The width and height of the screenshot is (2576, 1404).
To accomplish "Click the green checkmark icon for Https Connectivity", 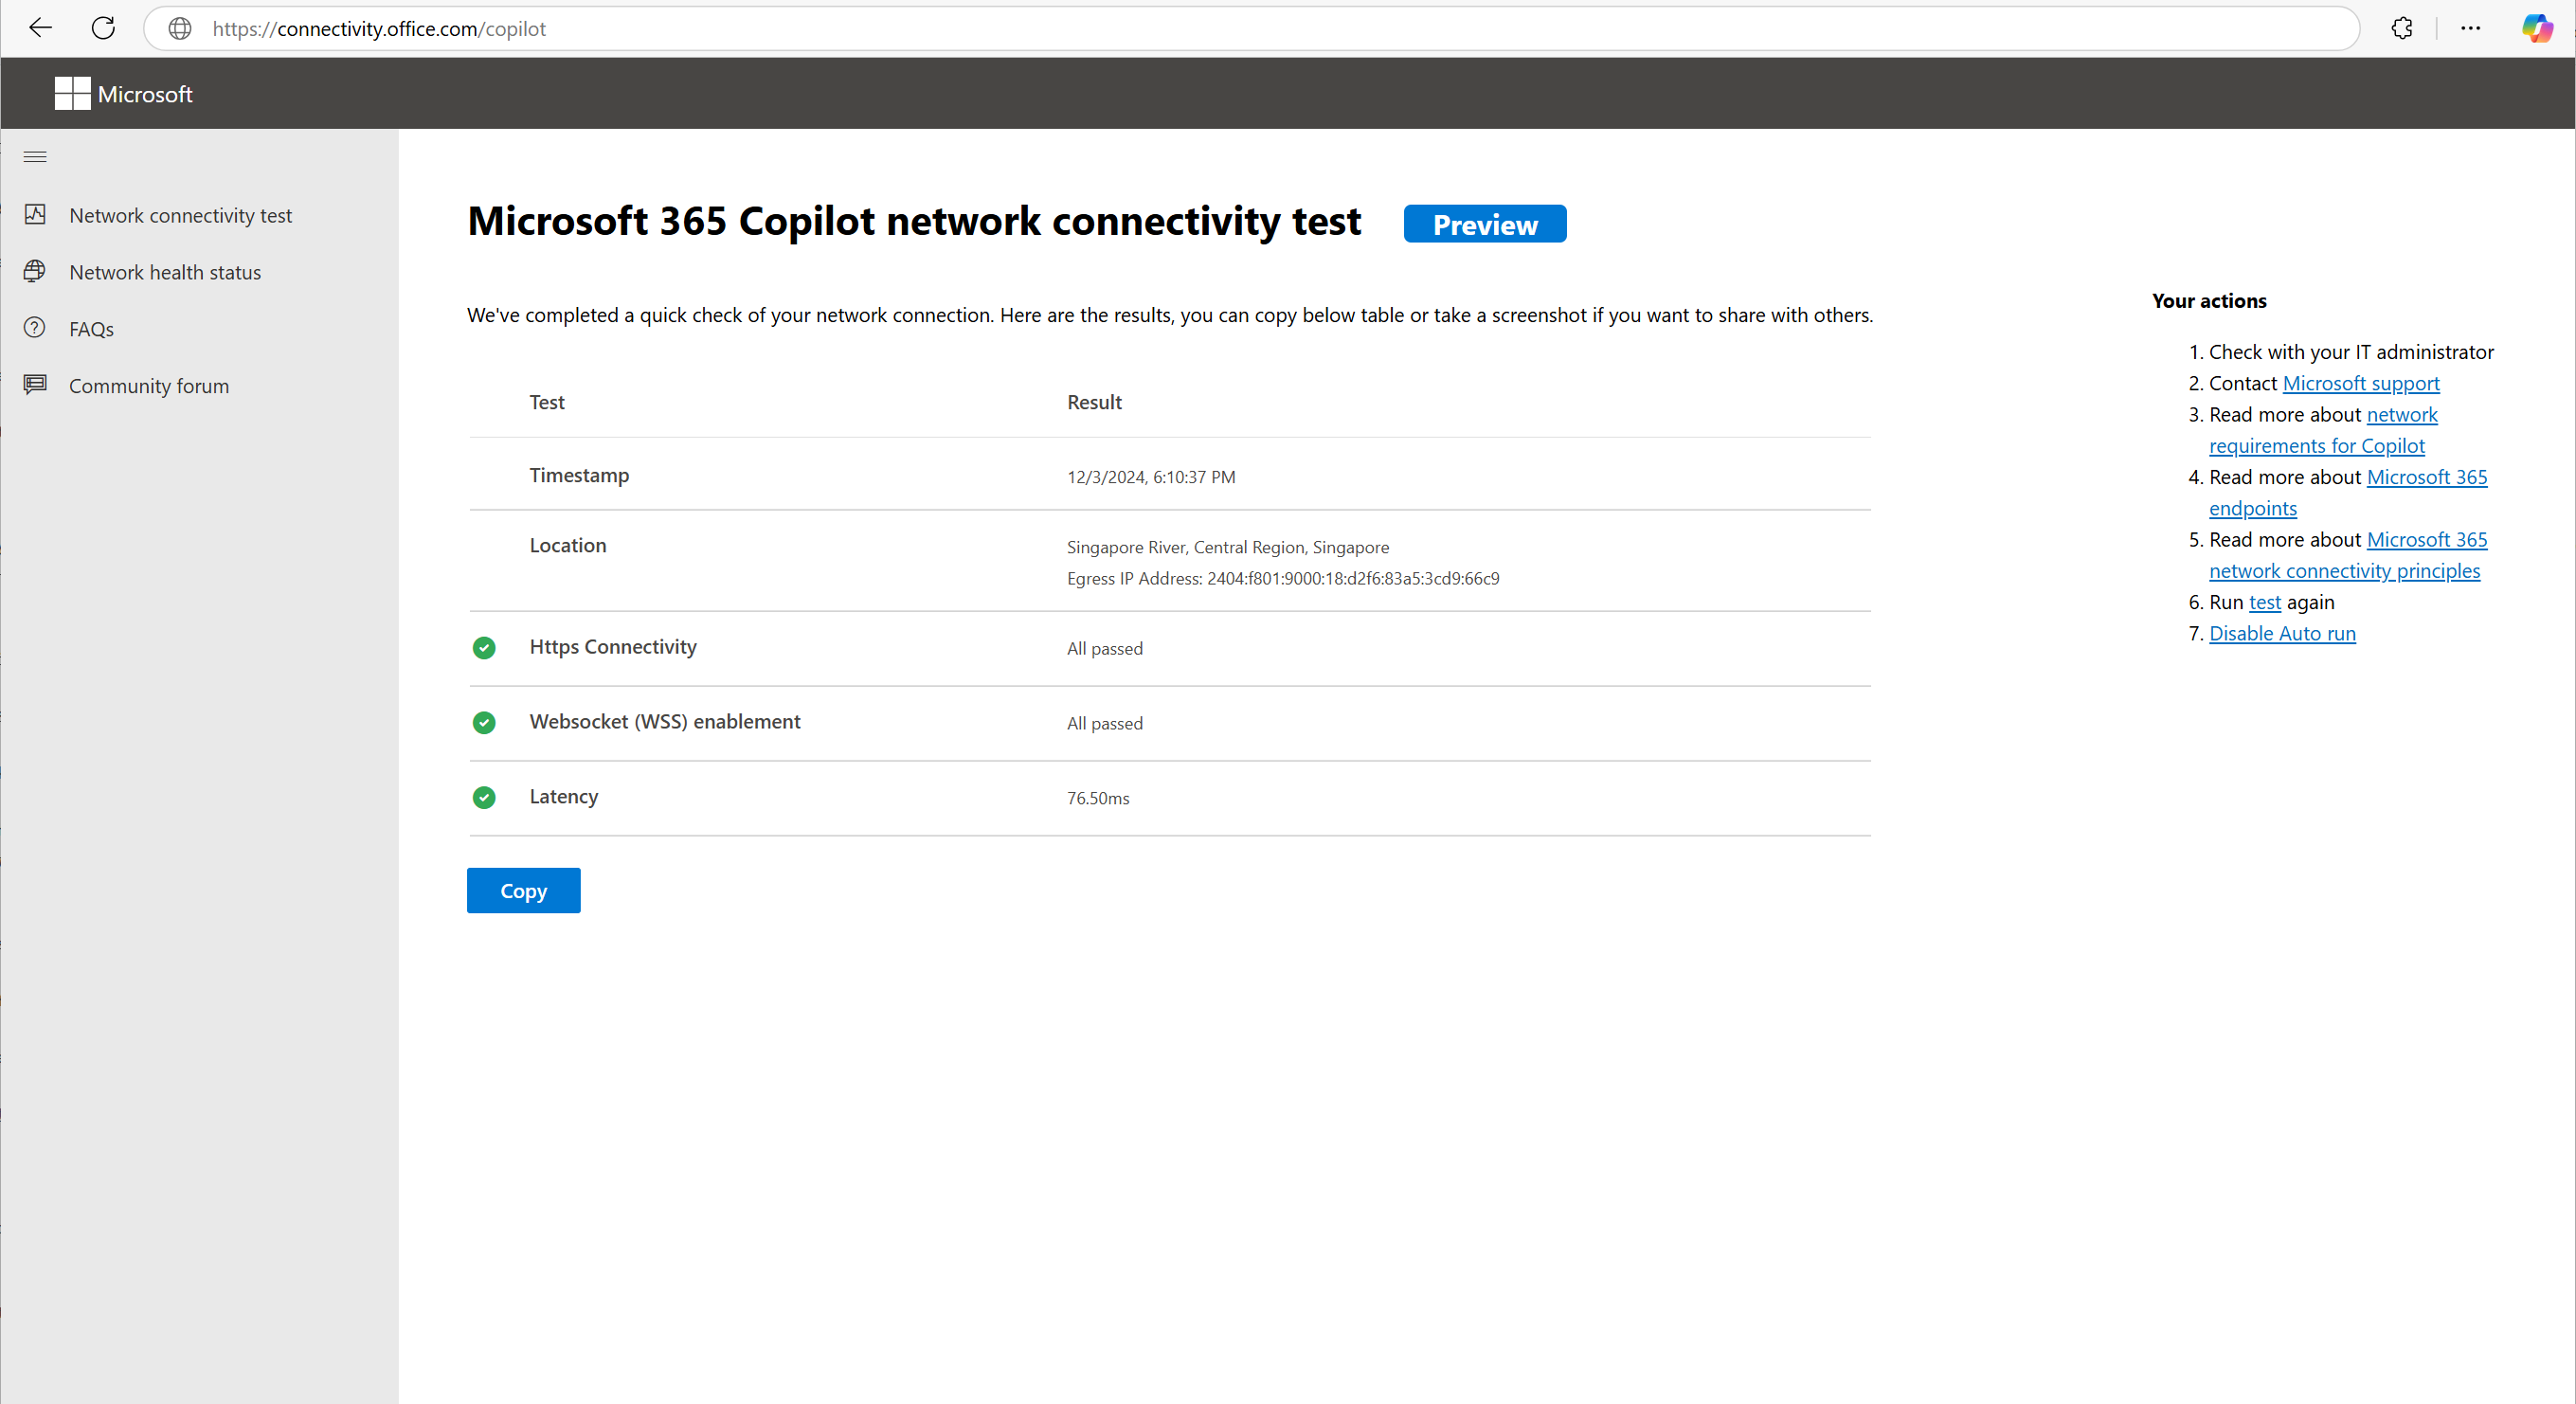I will pyautogui.click(x=482, y=647).
